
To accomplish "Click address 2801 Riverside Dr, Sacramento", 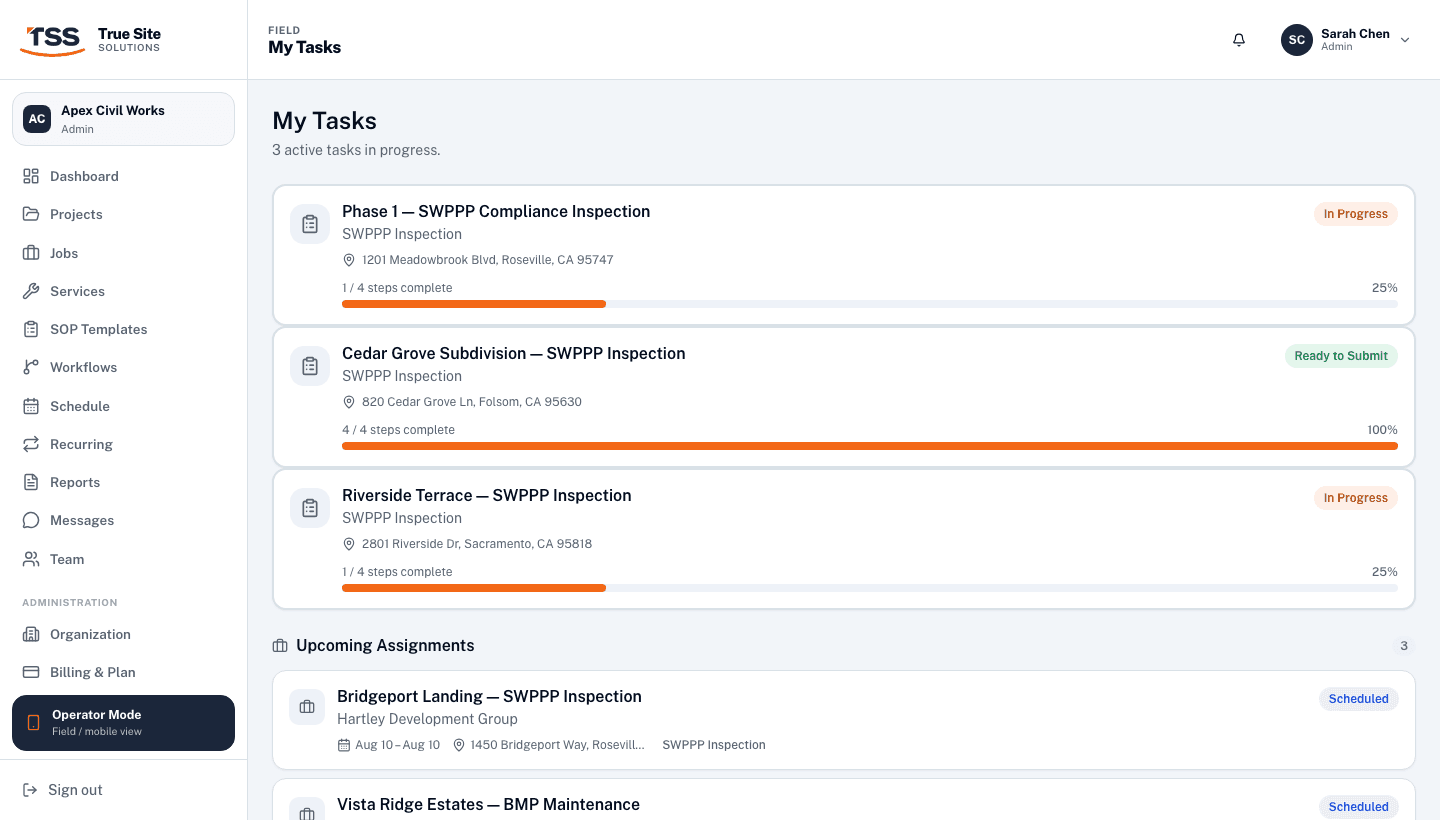I will [x=477, y=544].
